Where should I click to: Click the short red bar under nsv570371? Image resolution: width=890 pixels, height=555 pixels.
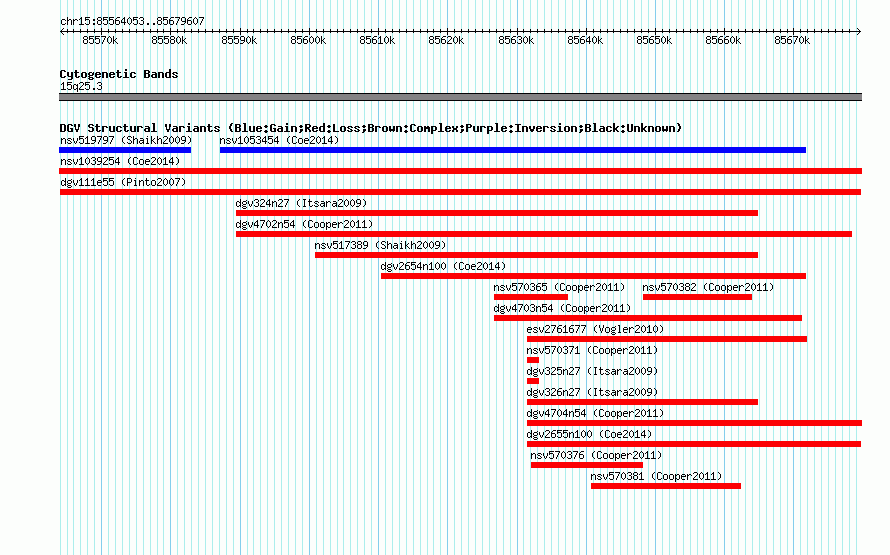532,360
